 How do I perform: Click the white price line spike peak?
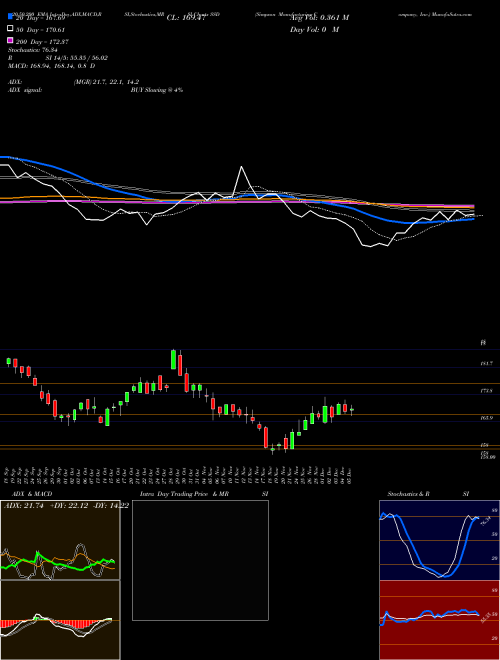coord(242,168)
